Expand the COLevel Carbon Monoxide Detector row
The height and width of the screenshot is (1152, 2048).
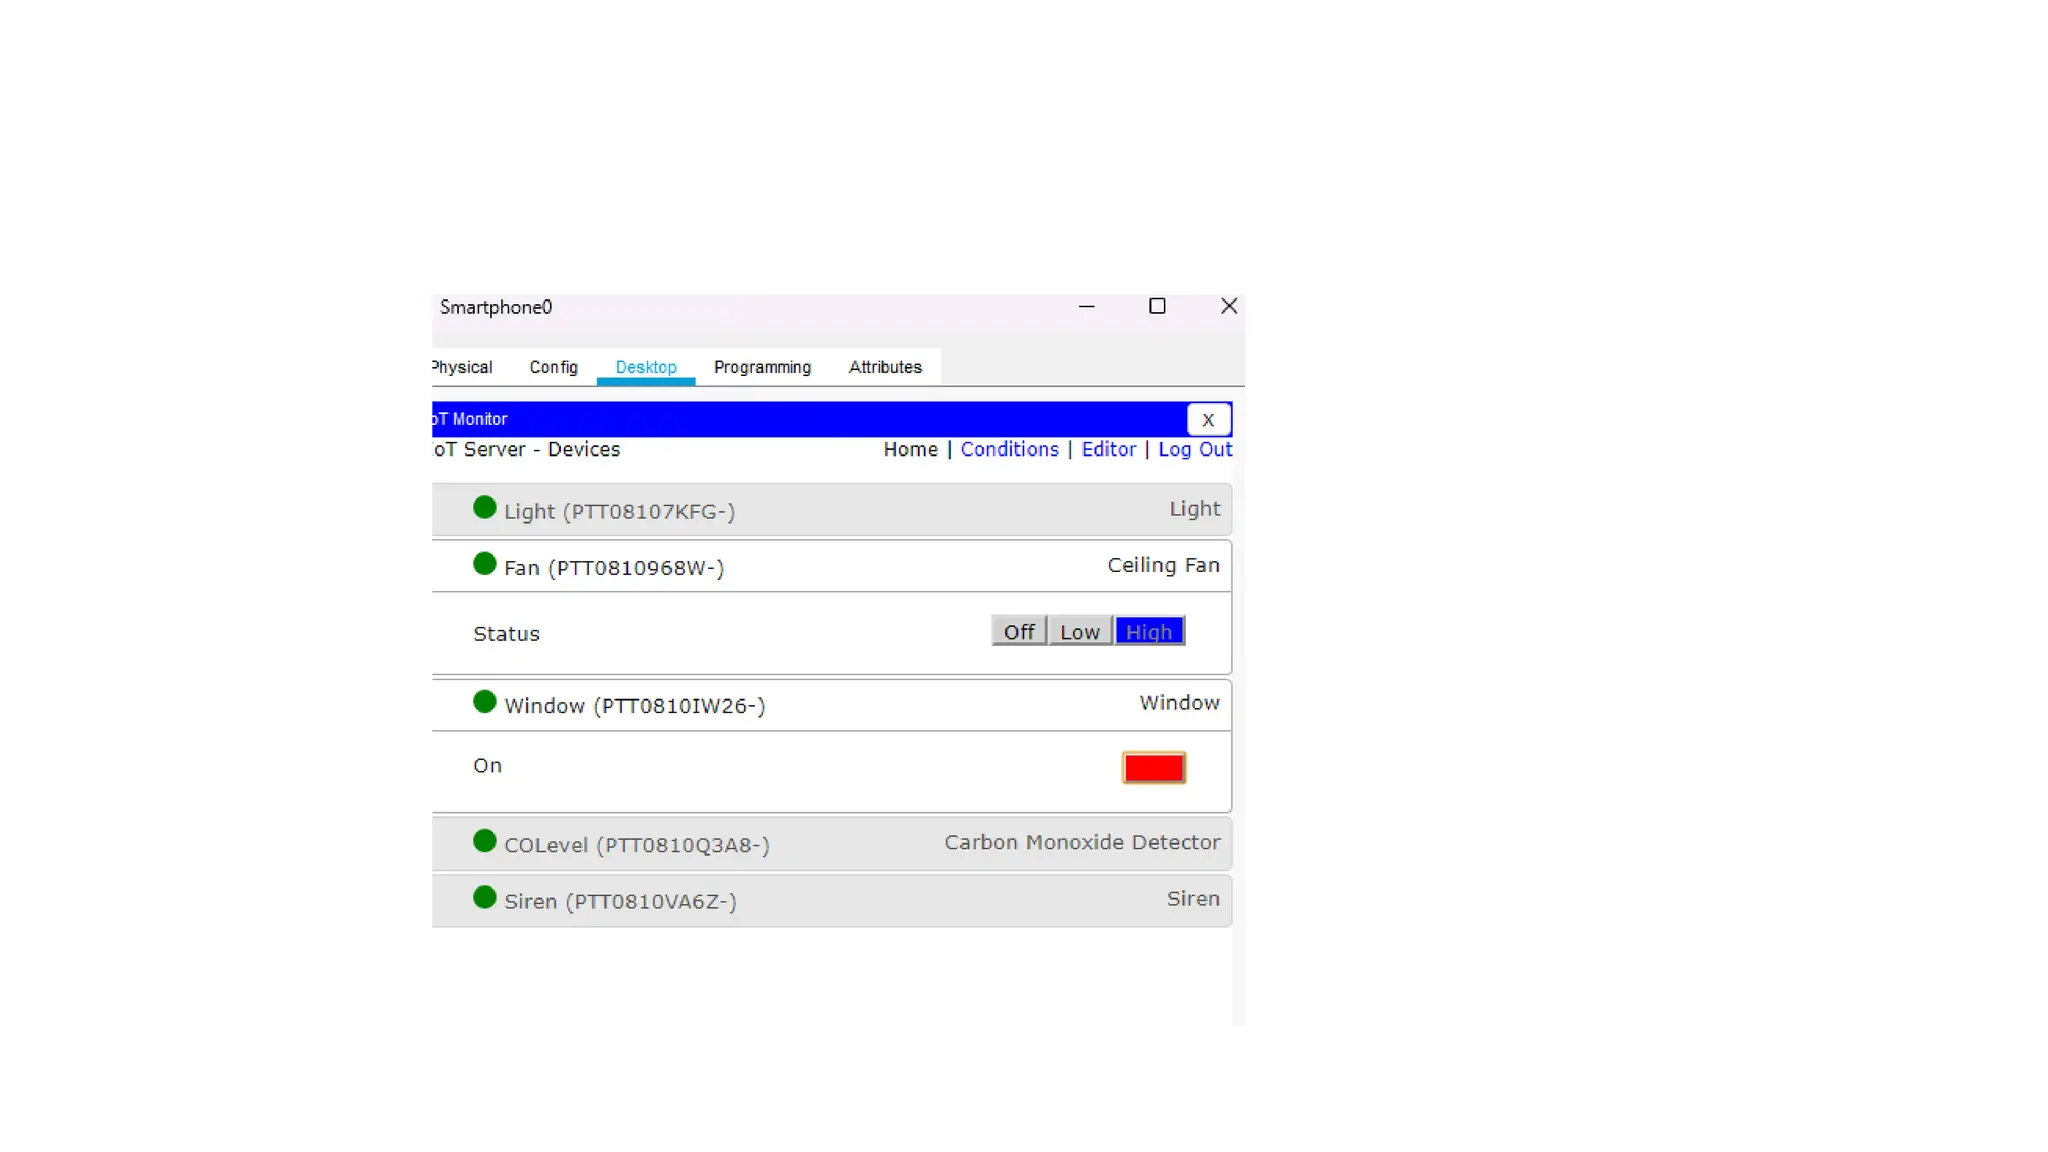pos(830,844)
